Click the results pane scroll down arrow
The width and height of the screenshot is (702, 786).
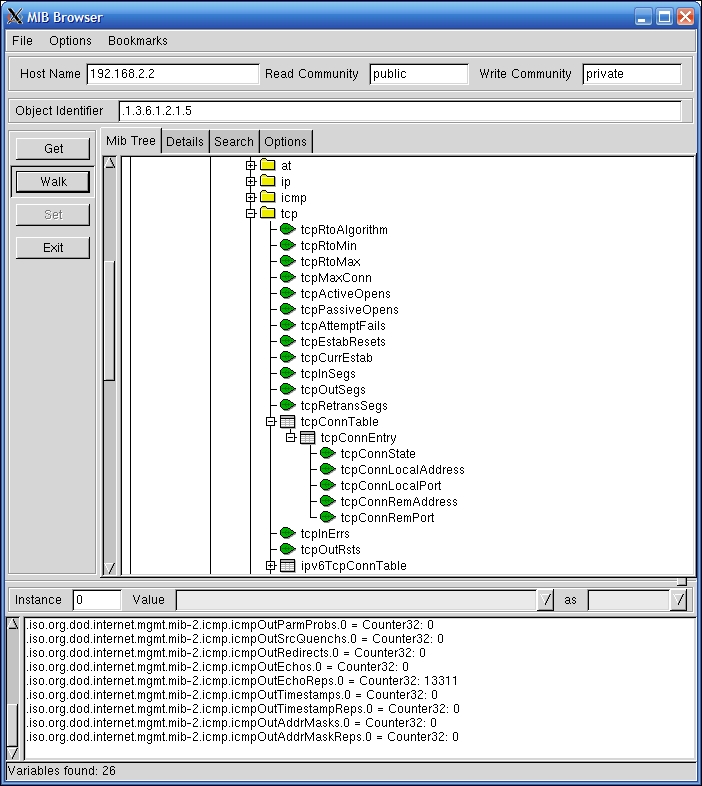pyautogui.click(x=13, y=753)
